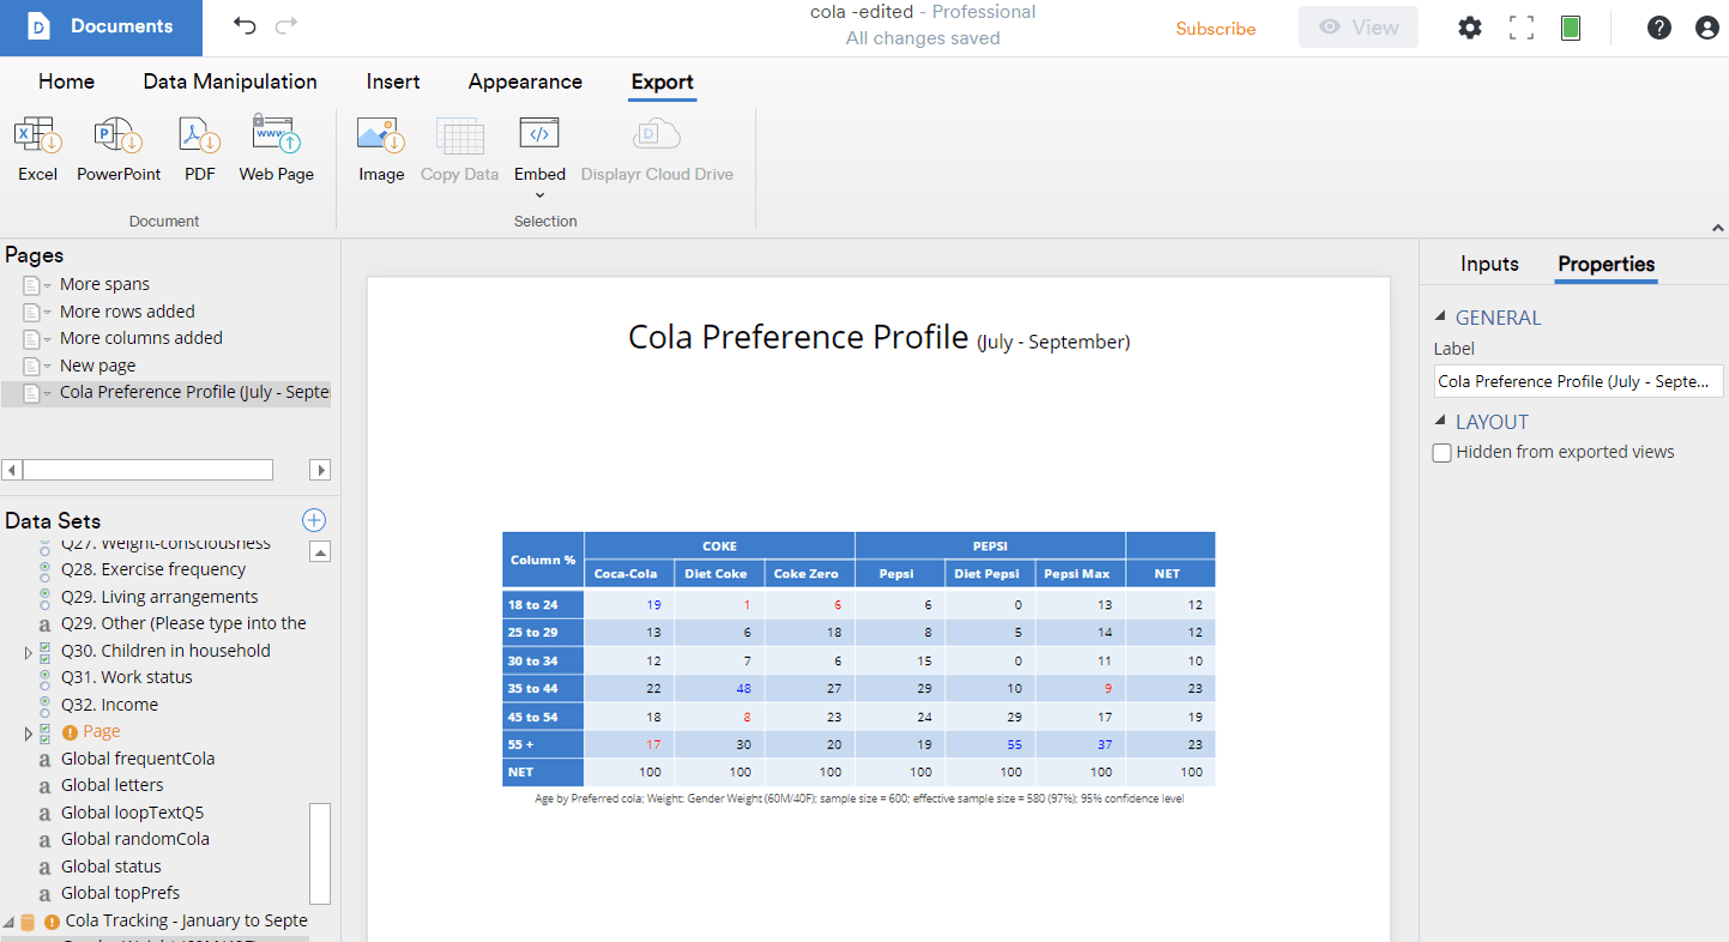Click the Data Sets vertical scrollbar thumb
Viewport: 1729px width, 942px height.
tap(320, 853)
